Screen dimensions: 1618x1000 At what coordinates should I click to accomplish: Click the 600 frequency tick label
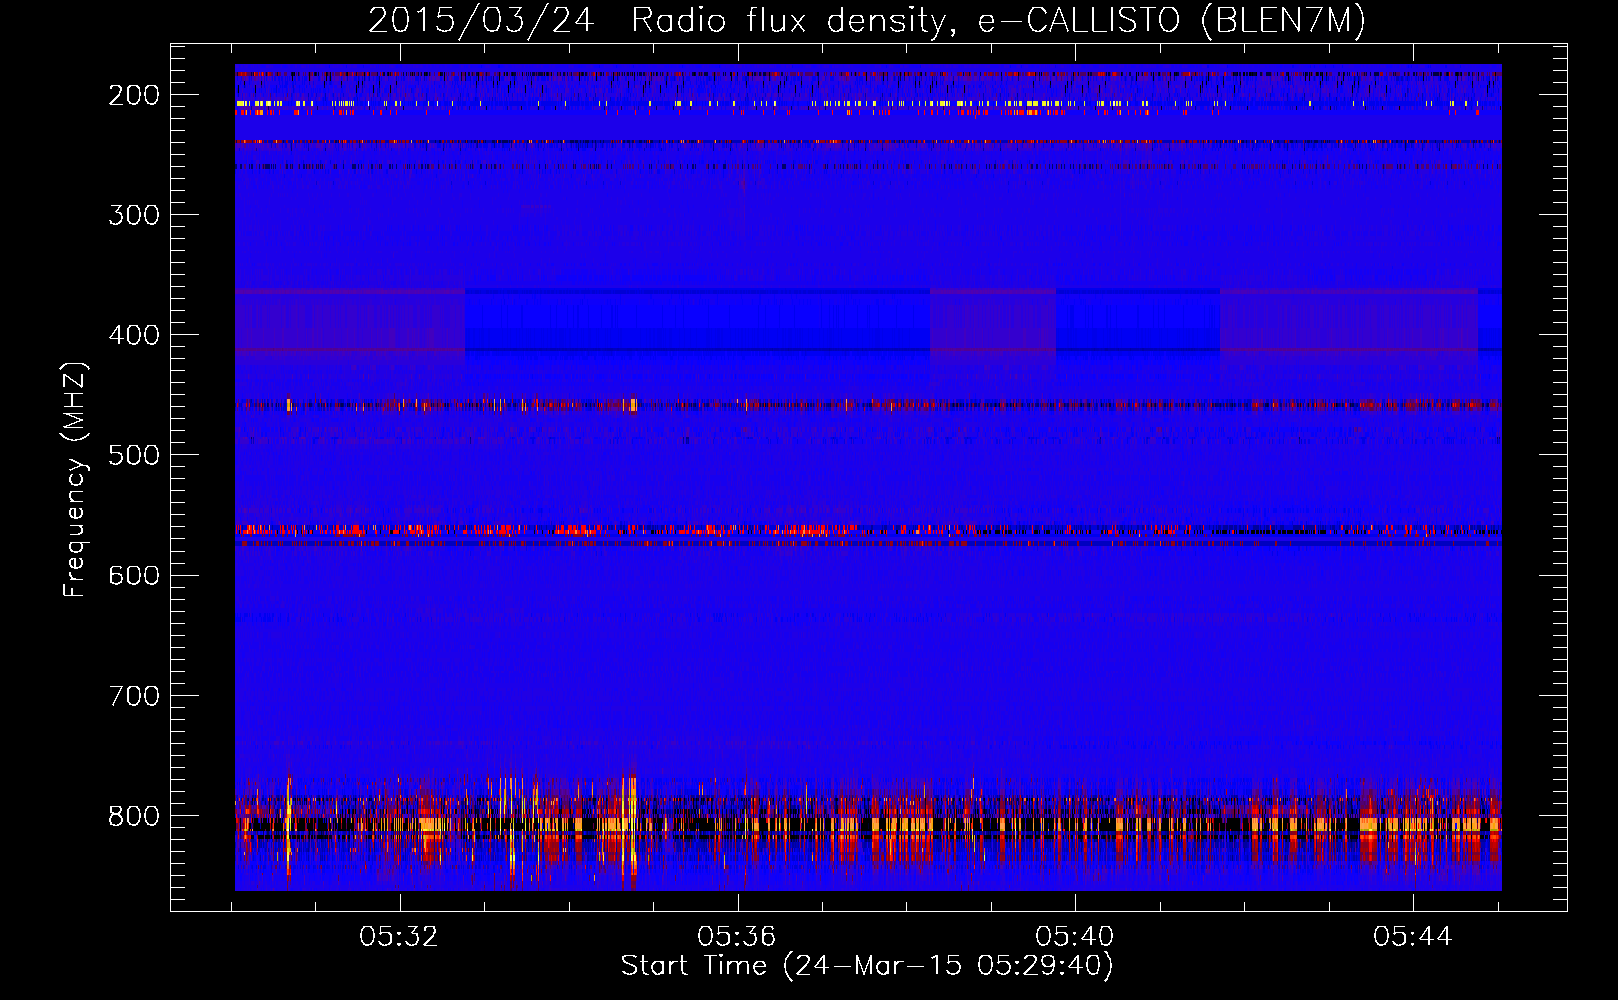coord(134,575)
